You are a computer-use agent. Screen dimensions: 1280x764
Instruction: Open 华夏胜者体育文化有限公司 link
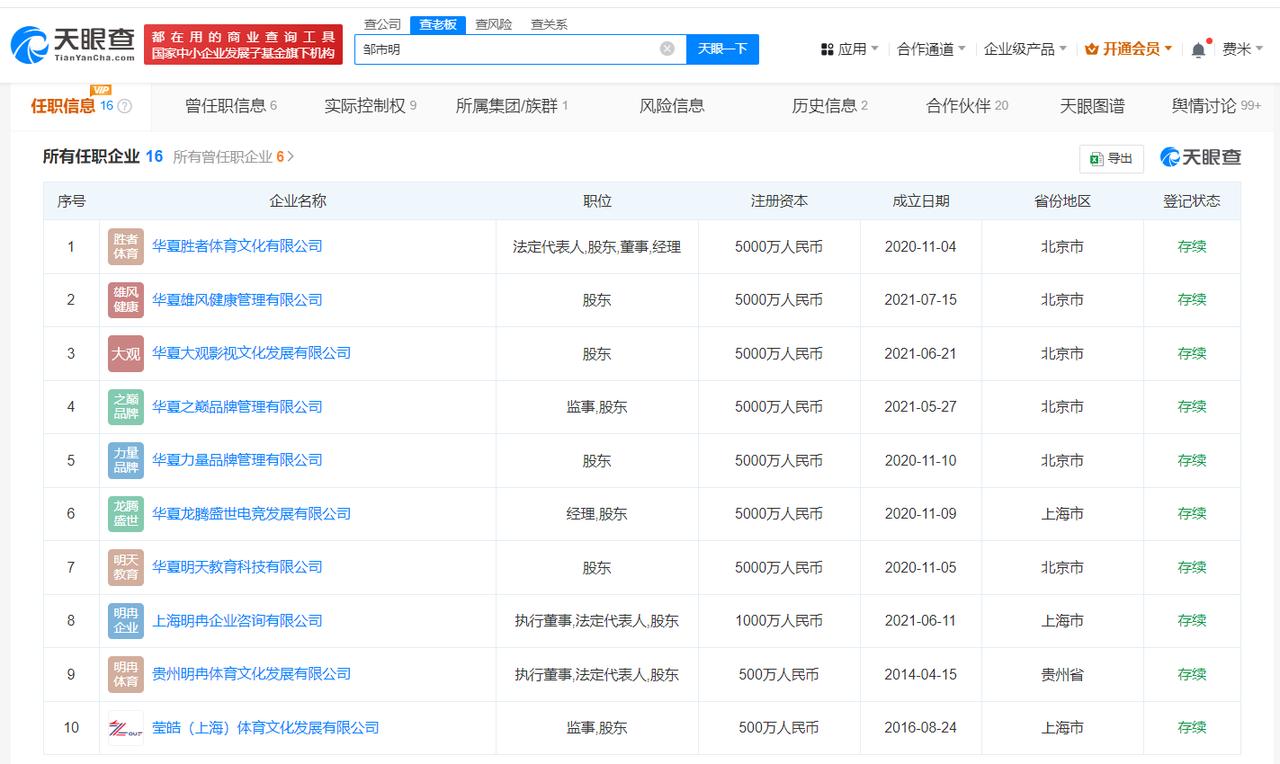237,246
